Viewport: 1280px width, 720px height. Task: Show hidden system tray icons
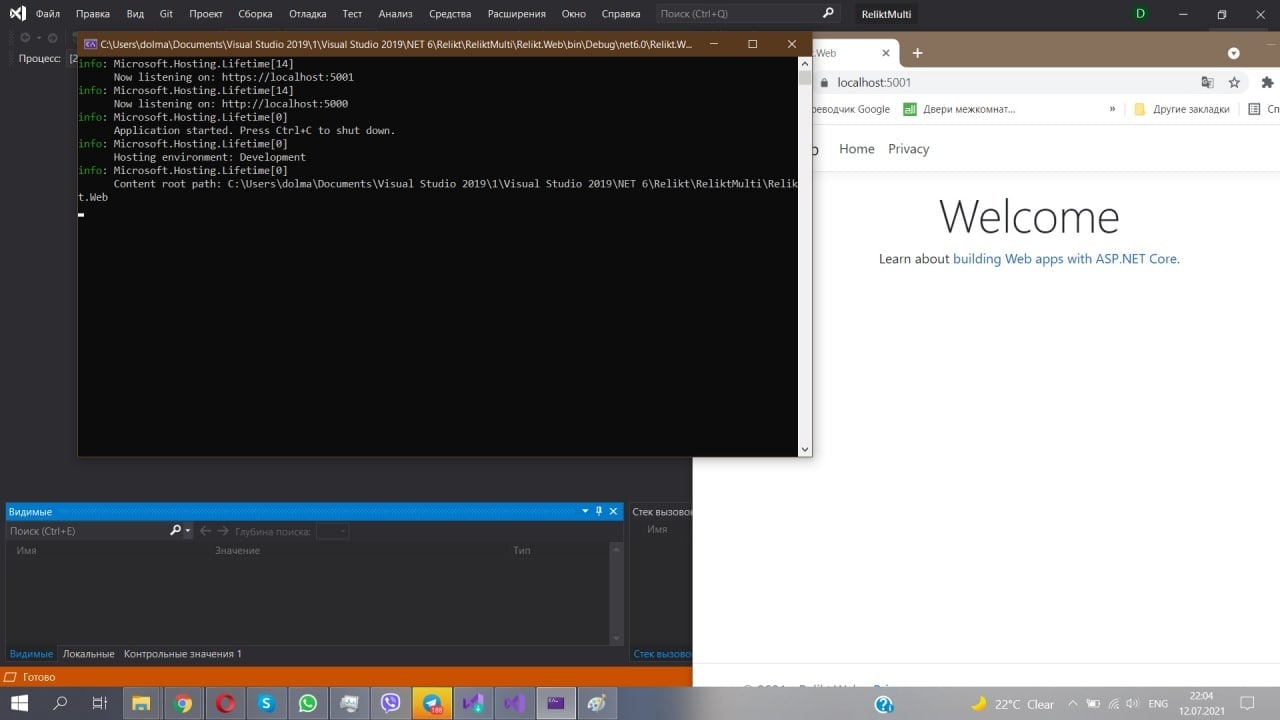point(1073,704)
